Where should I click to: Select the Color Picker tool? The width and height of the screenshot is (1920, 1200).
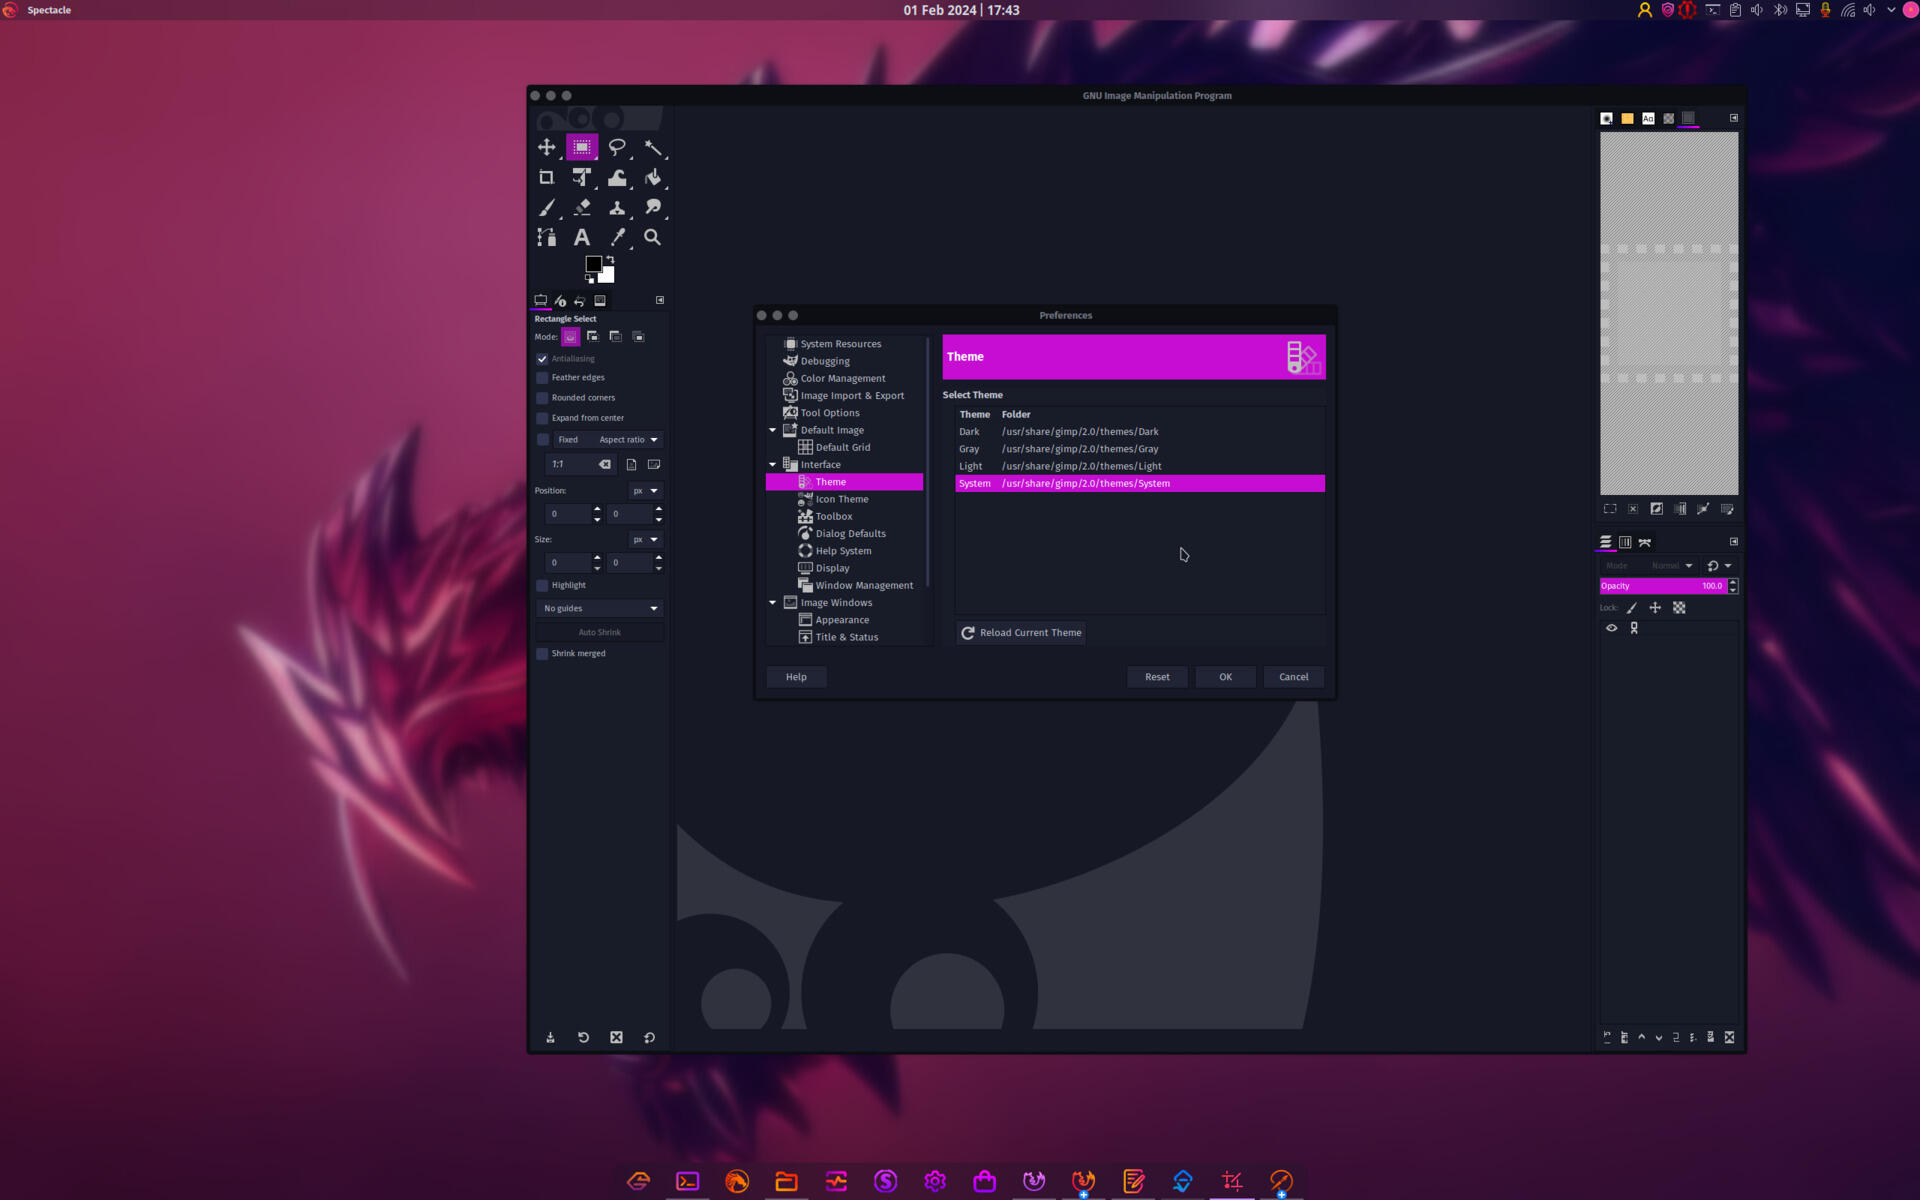pyautogui.click(x=618, y=236)
